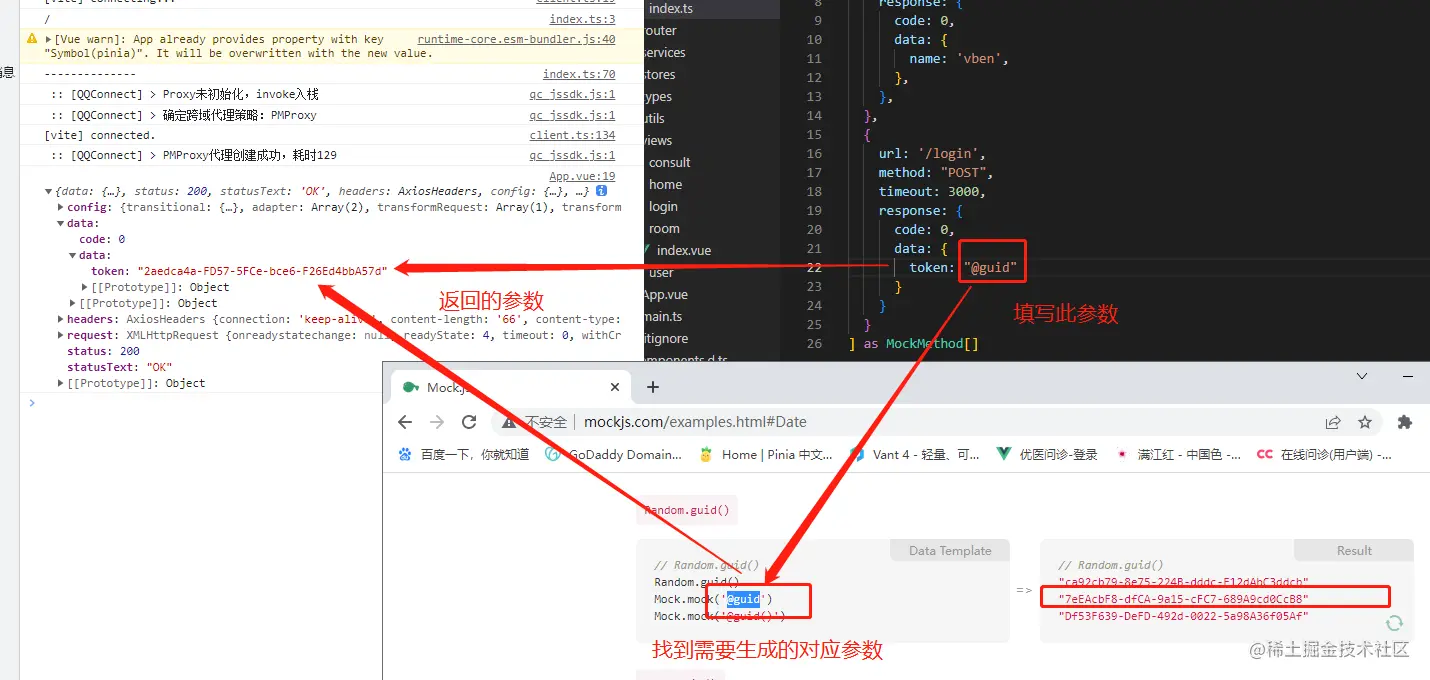1430x680 pixels.
Task: Select the consult folder in explorer
Action: [x=670, y=162]
